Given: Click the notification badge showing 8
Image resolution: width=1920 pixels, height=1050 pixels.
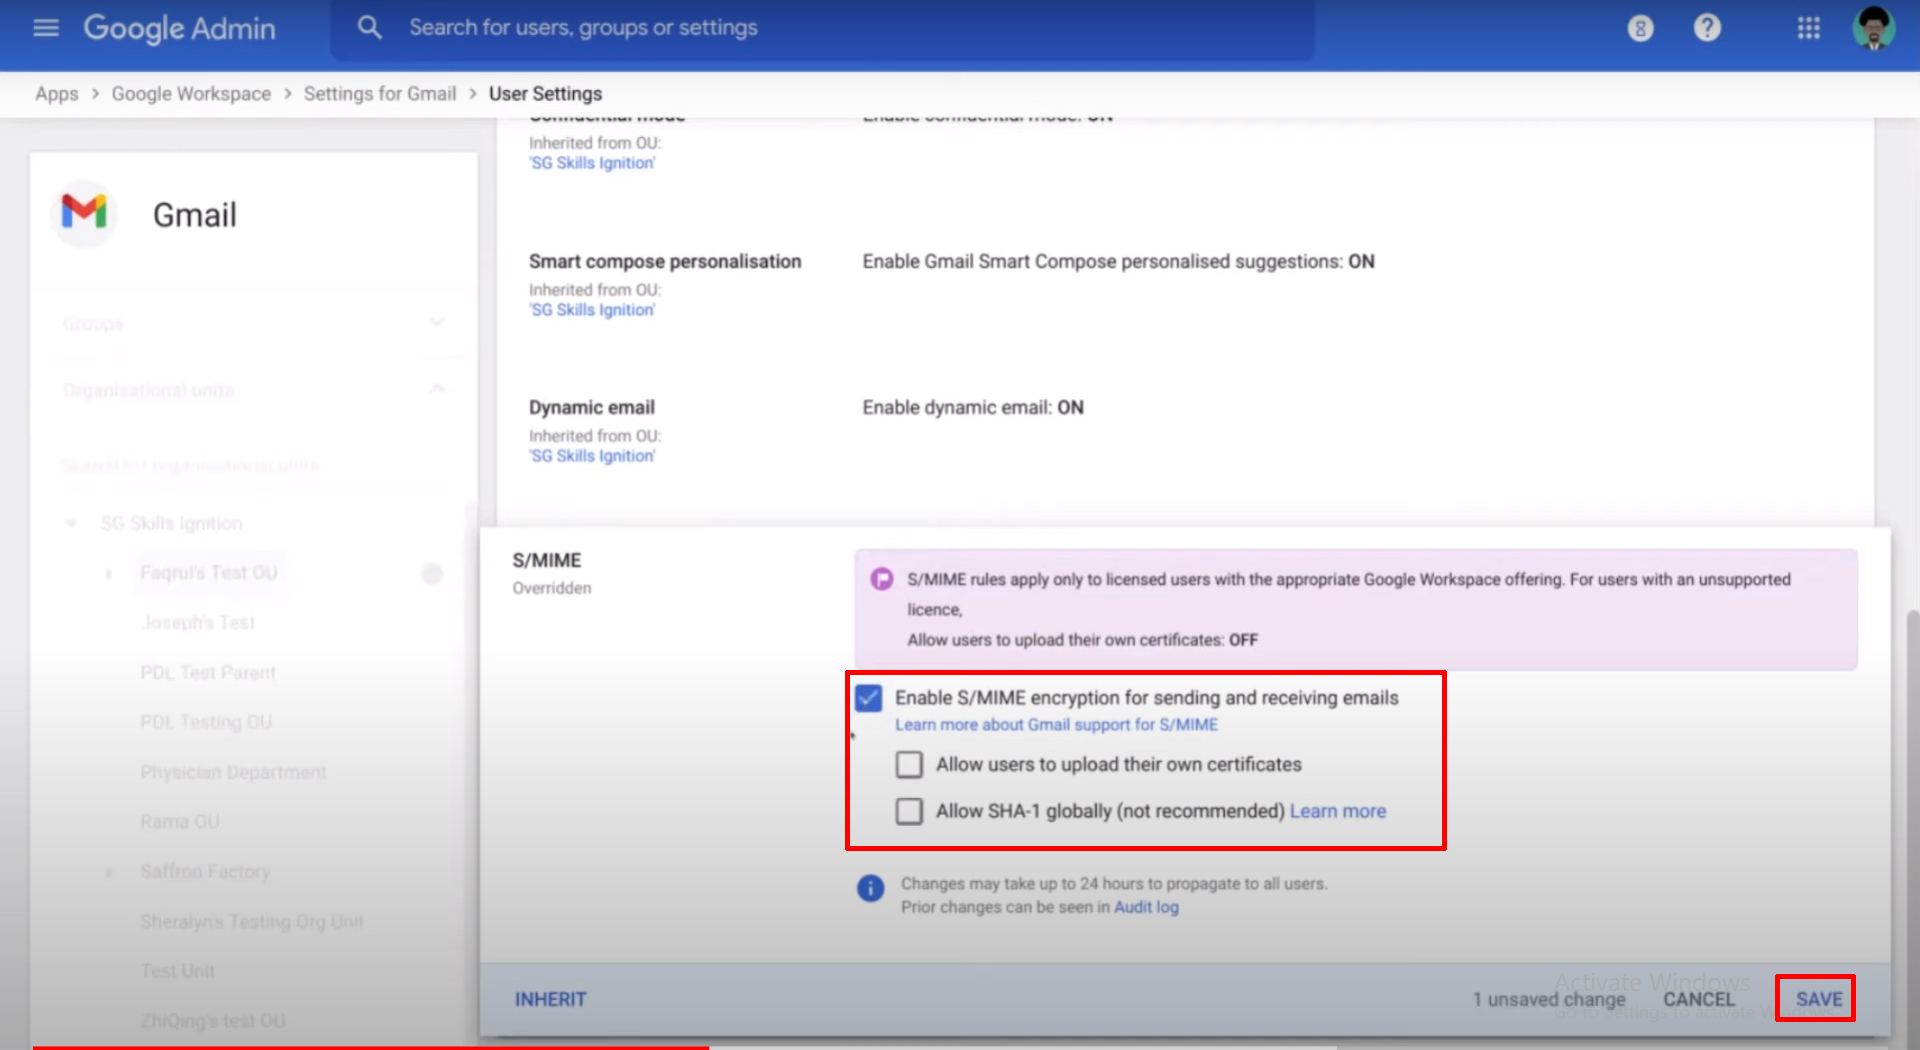Looking at the screenshot, I should tap(1640, 28).
